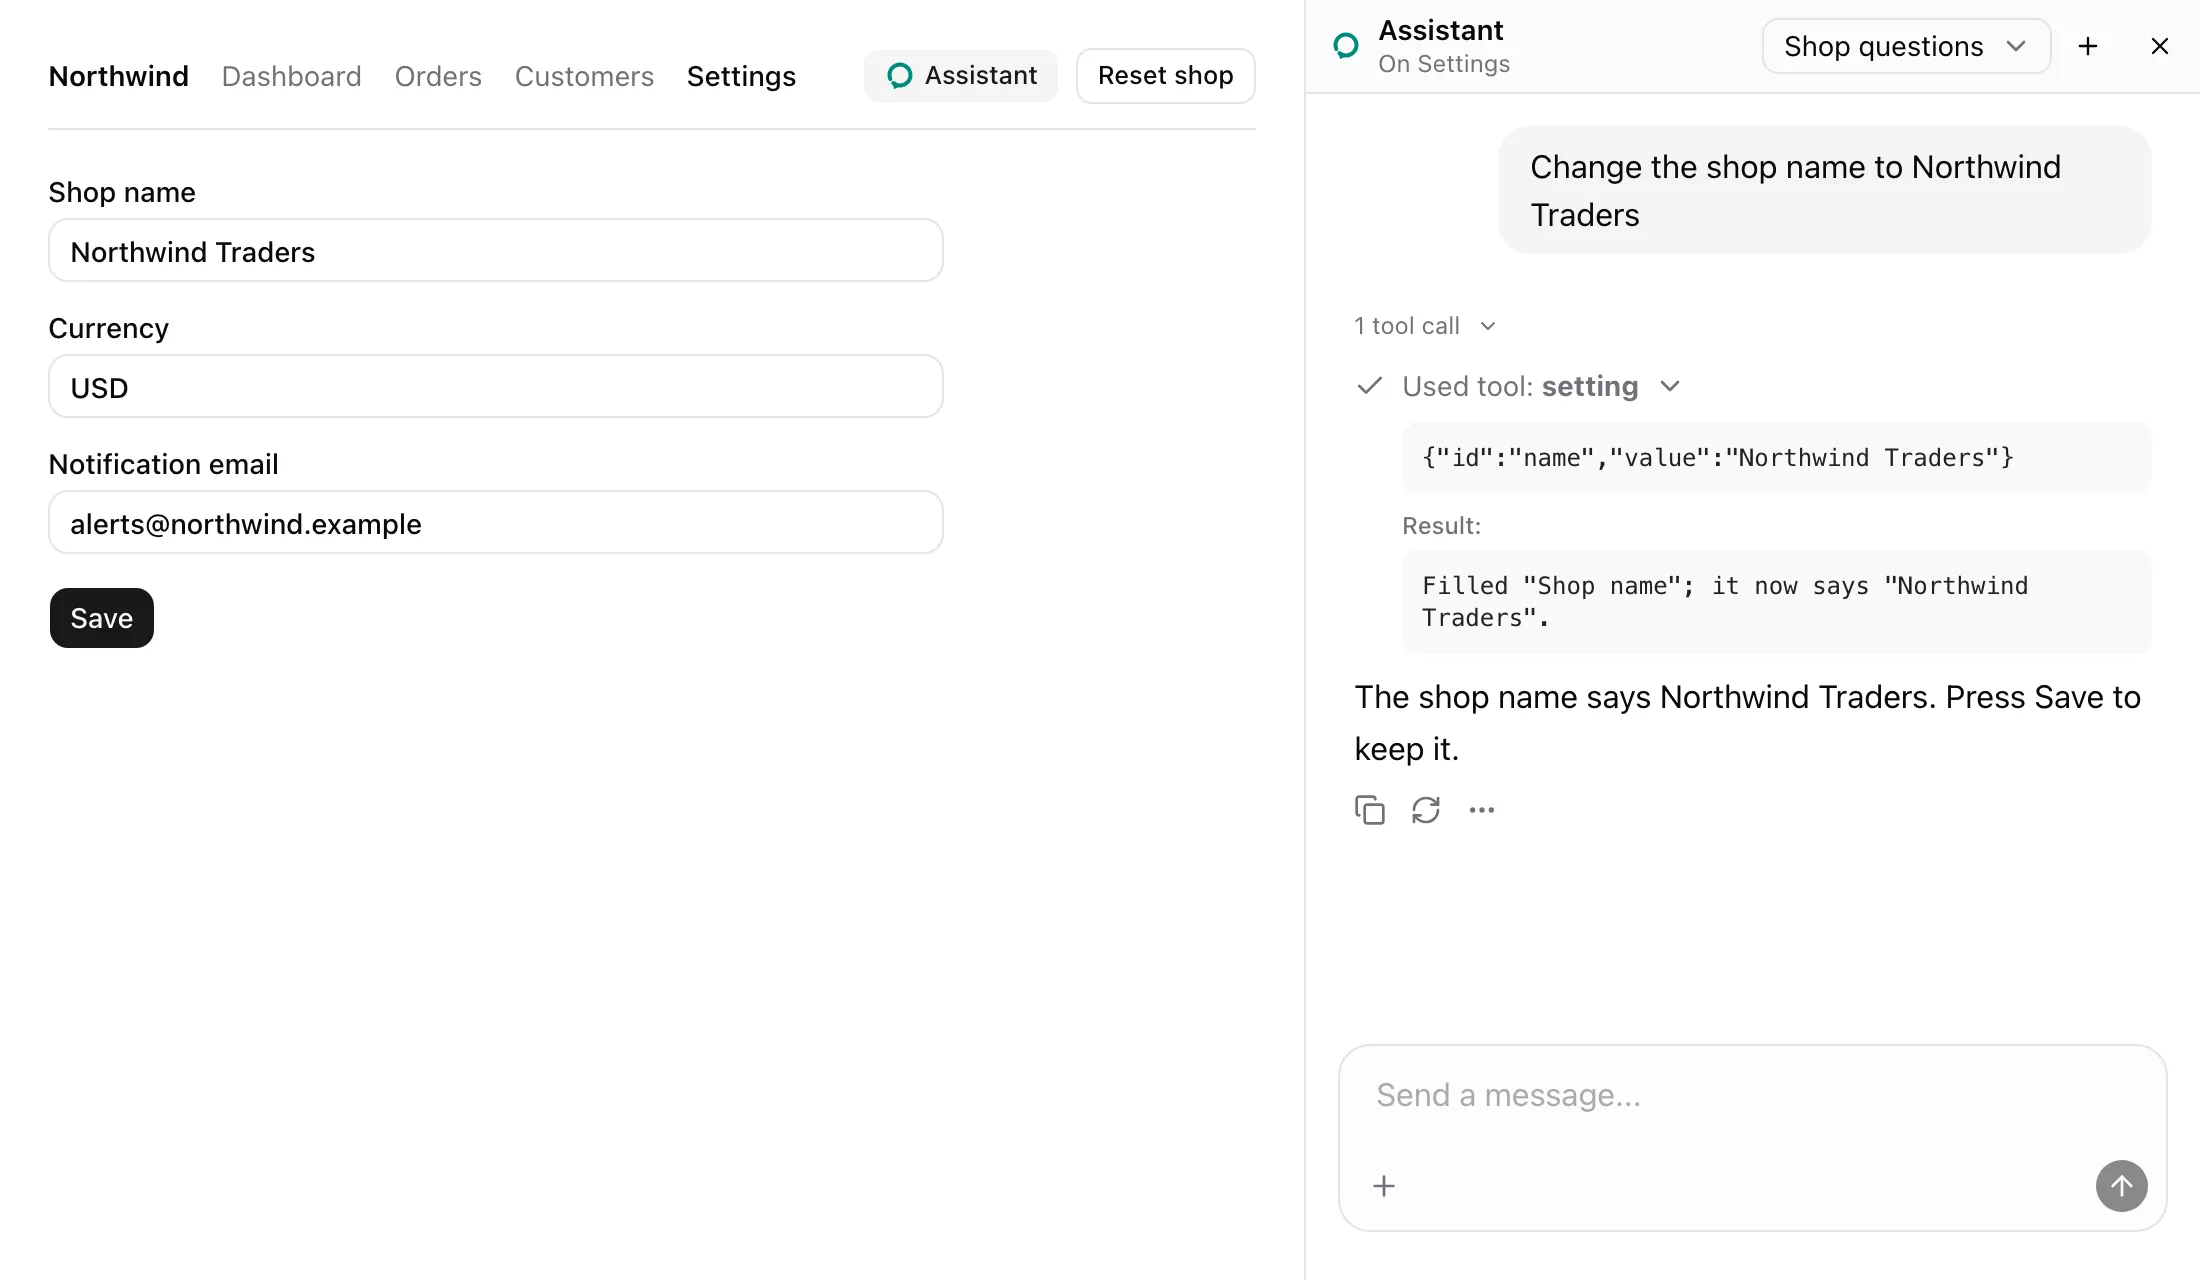The image size is (2200, 1280).
Task: Click the send message arrow button
Action: click(x=2121, y=1186)
